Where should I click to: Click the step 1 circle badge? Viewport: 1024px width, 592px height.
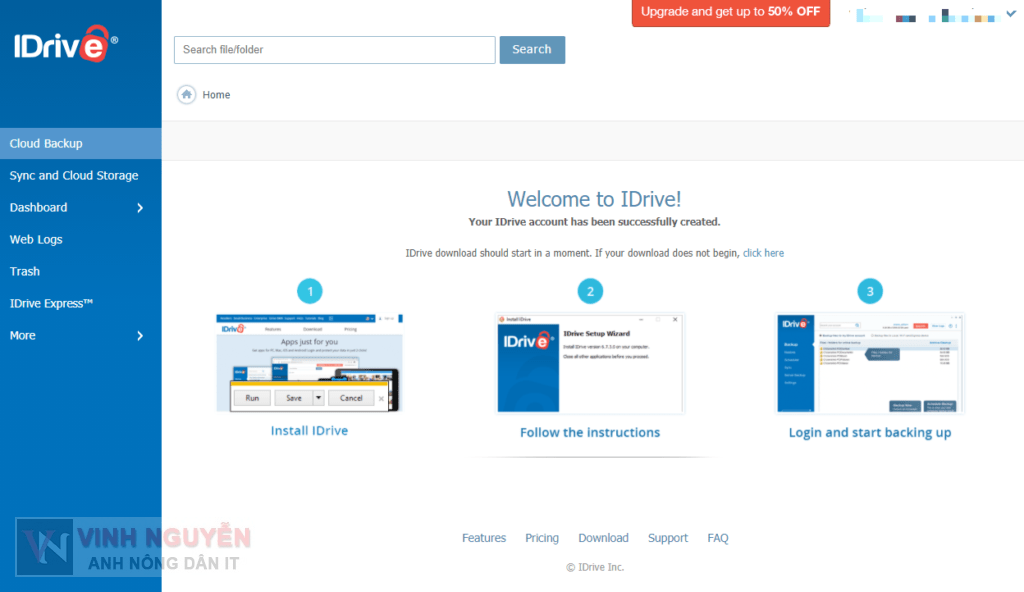310,291
